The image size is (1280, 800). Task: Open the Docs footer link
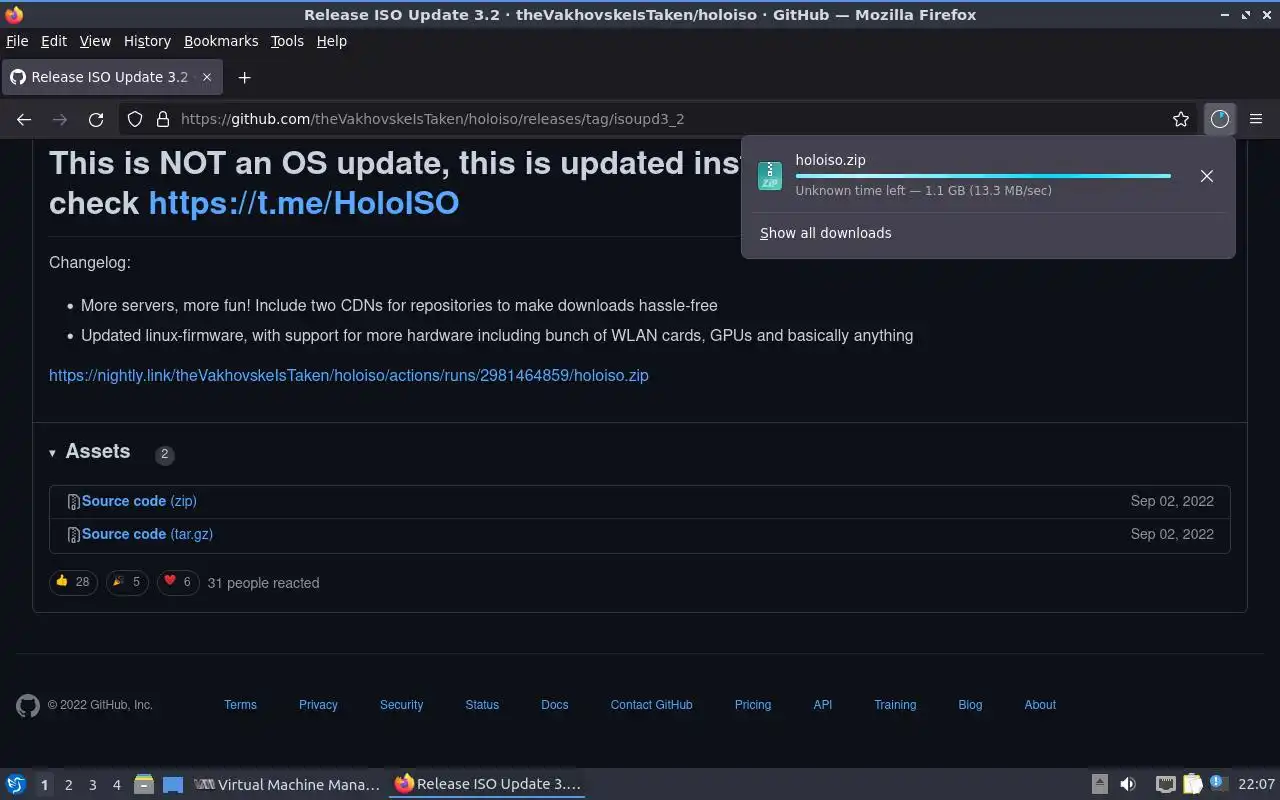555,705
